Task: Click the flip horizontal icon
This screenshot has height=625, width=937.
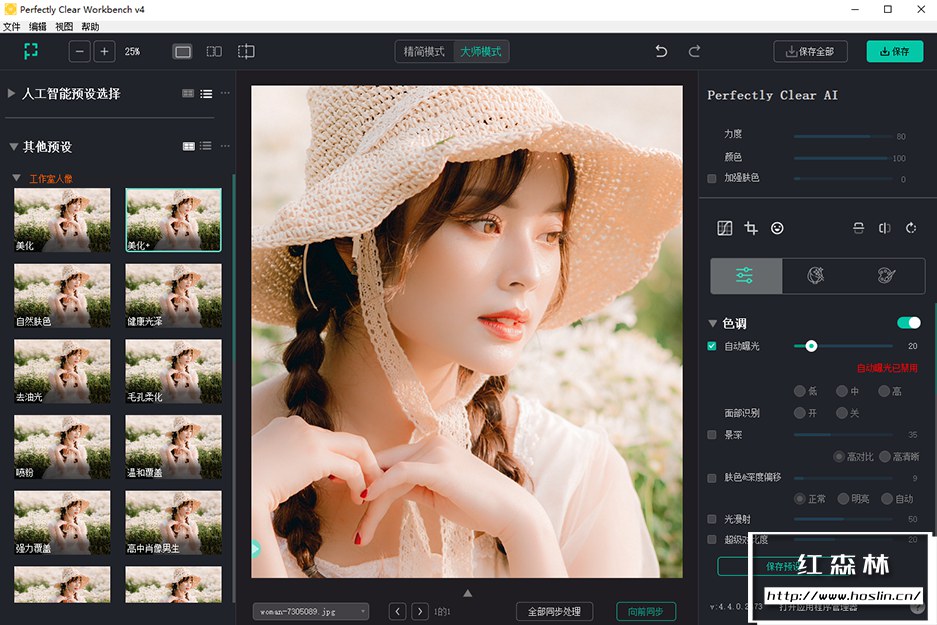Action: pos(884,228)
